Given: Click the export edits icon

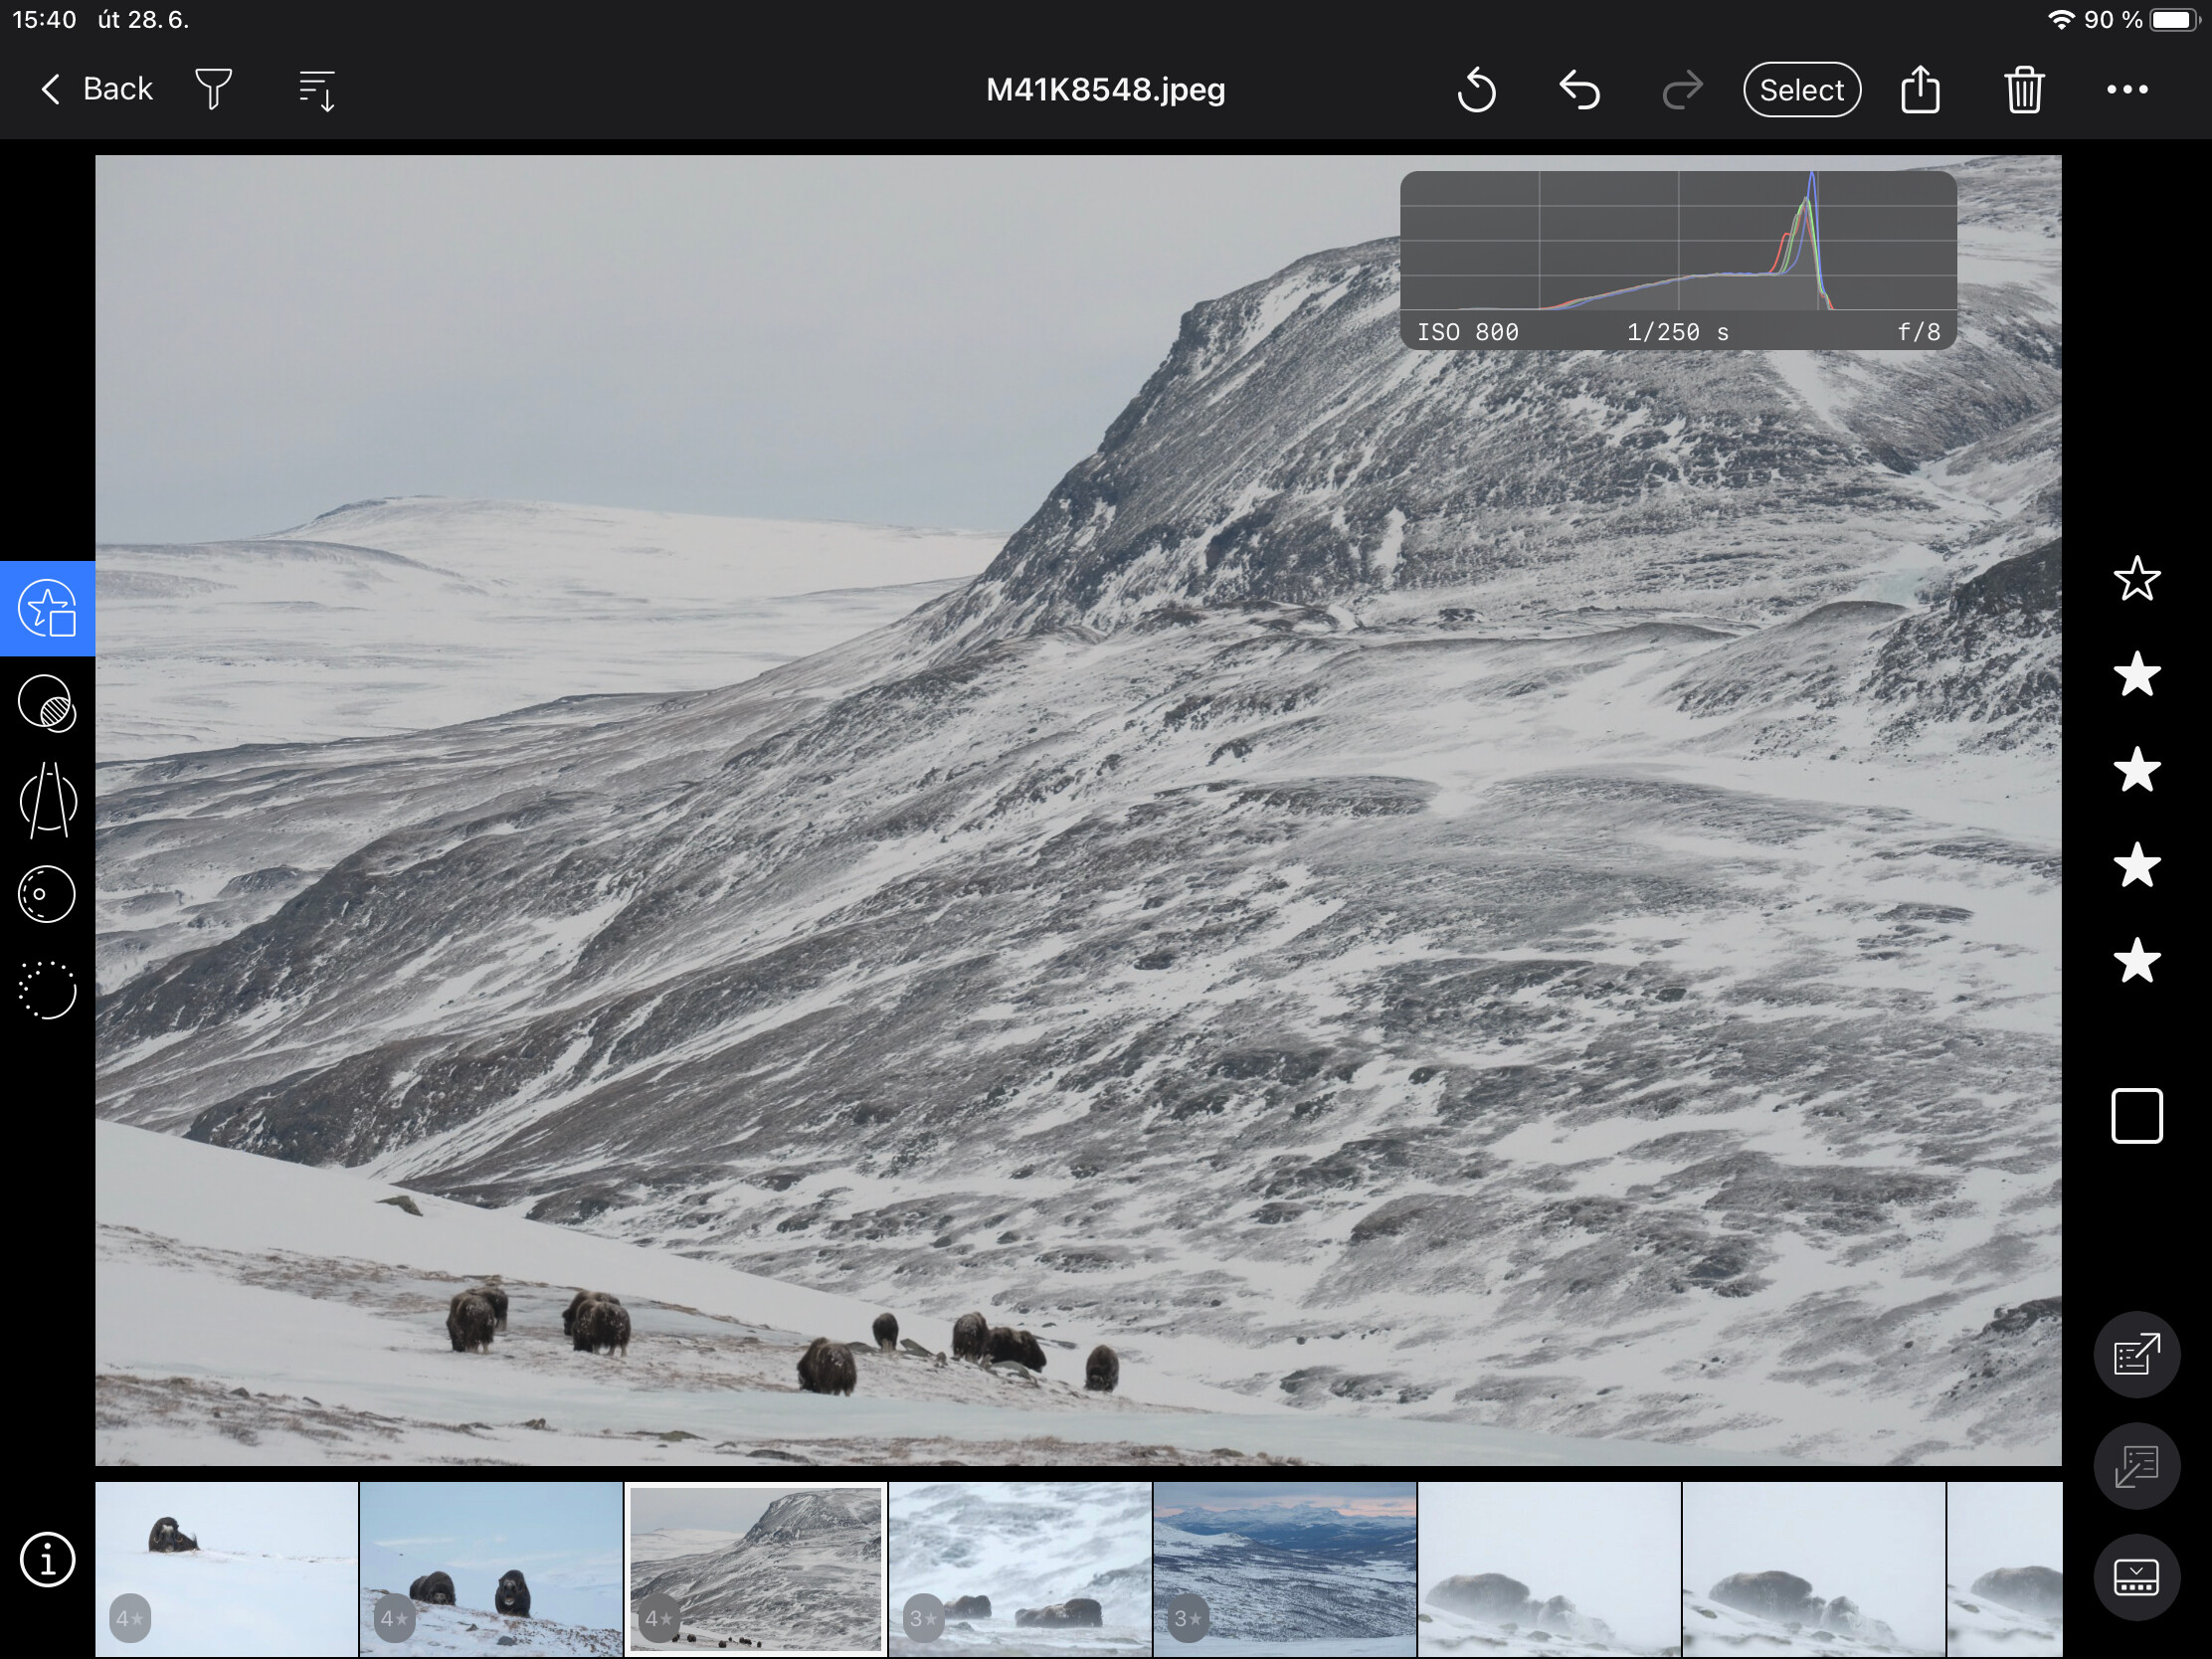Looking at the screenshot, I should [2137, 1354].
